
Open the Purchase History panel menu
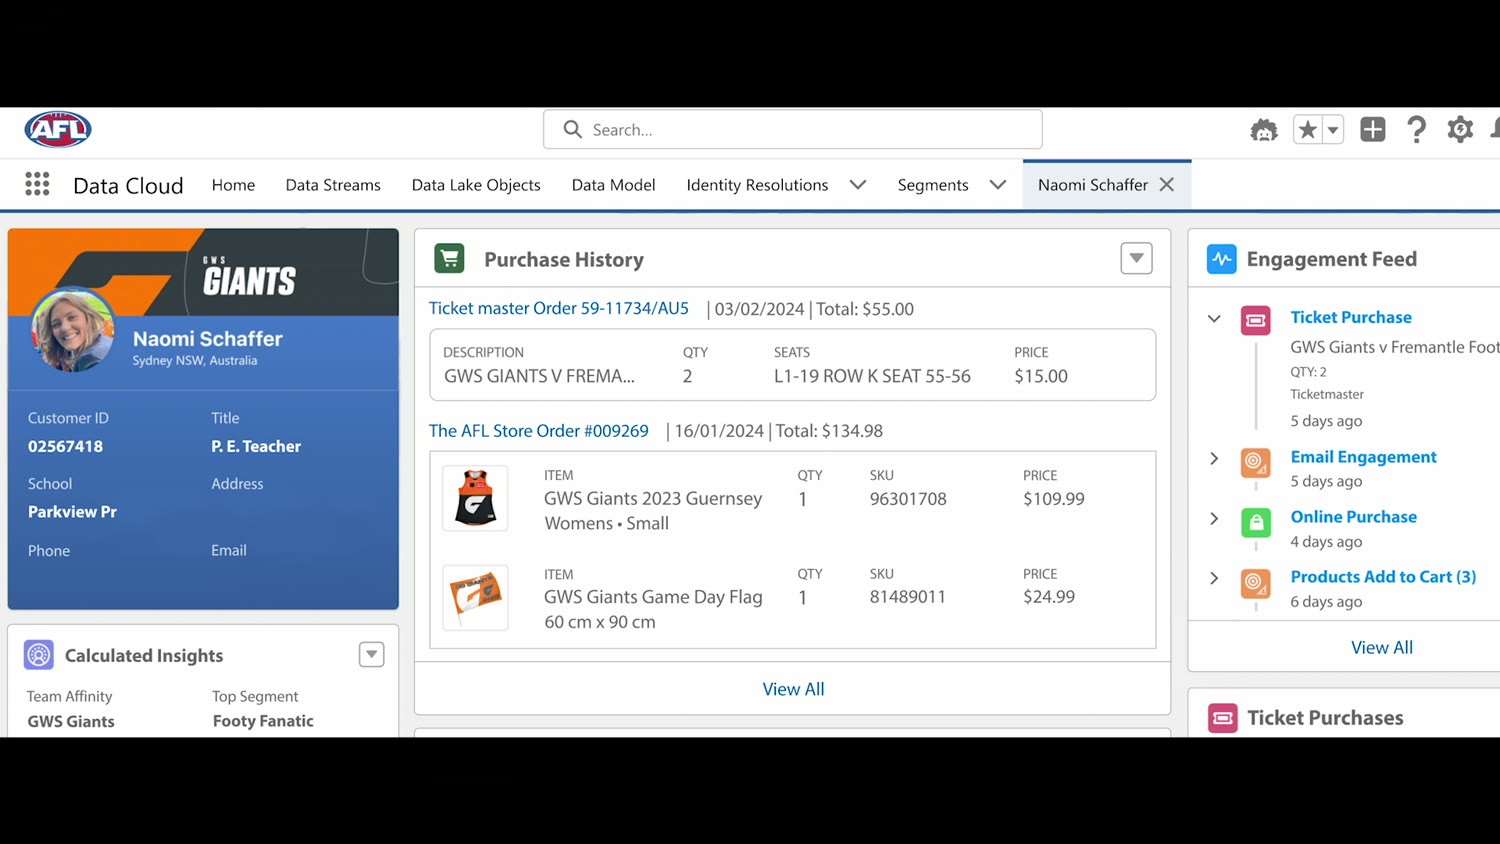coord(1136,258)
